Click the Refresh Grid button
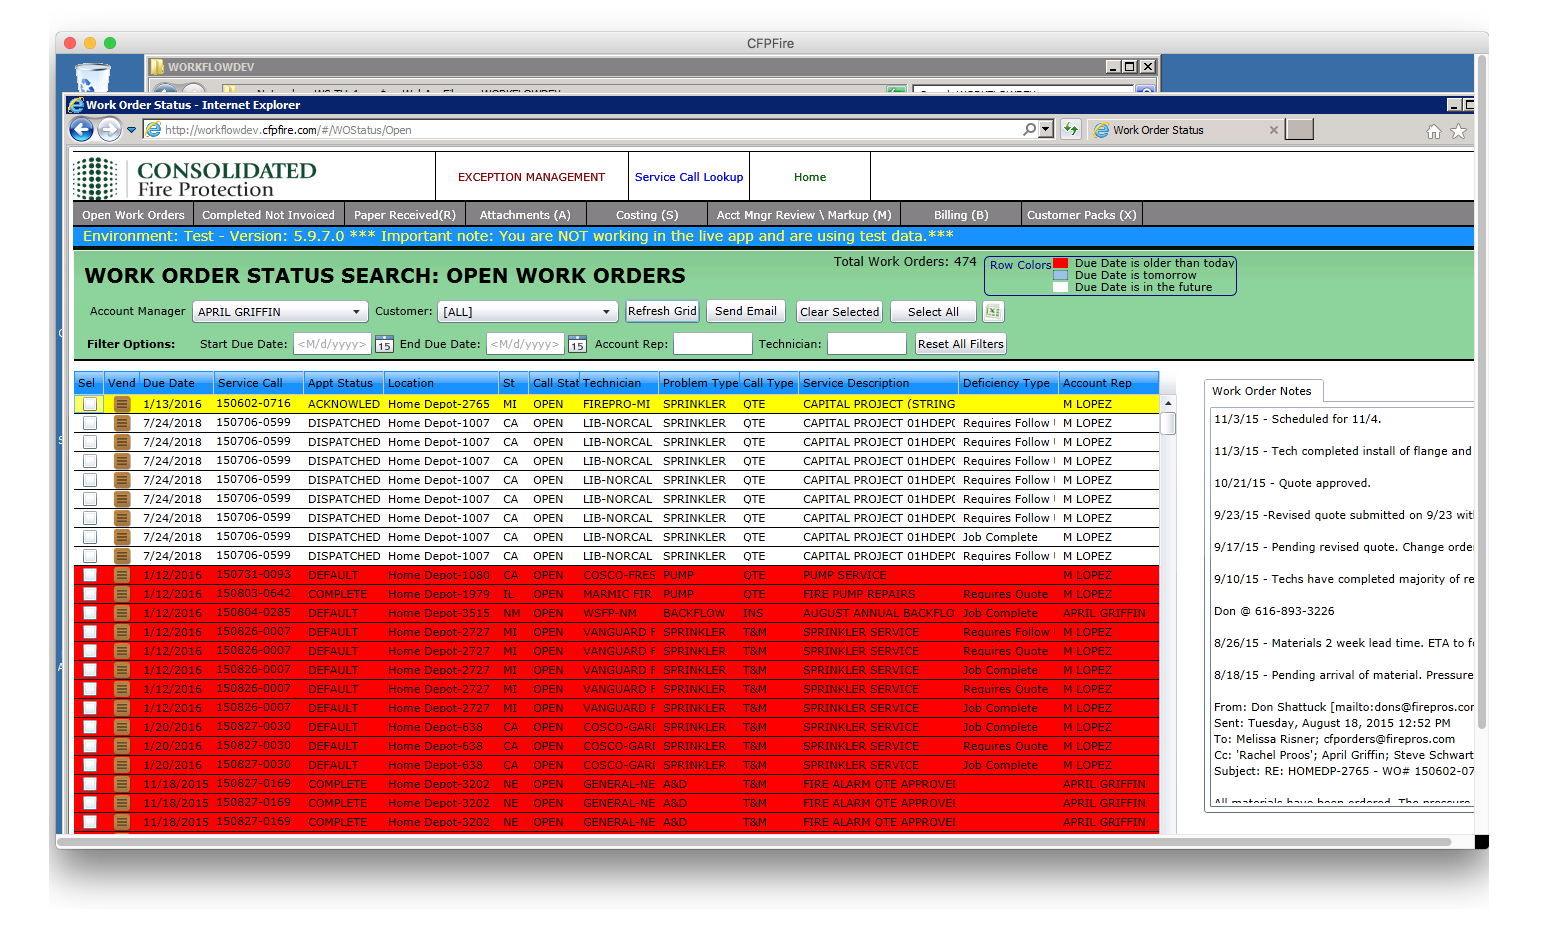 click(x=662, y=311)
